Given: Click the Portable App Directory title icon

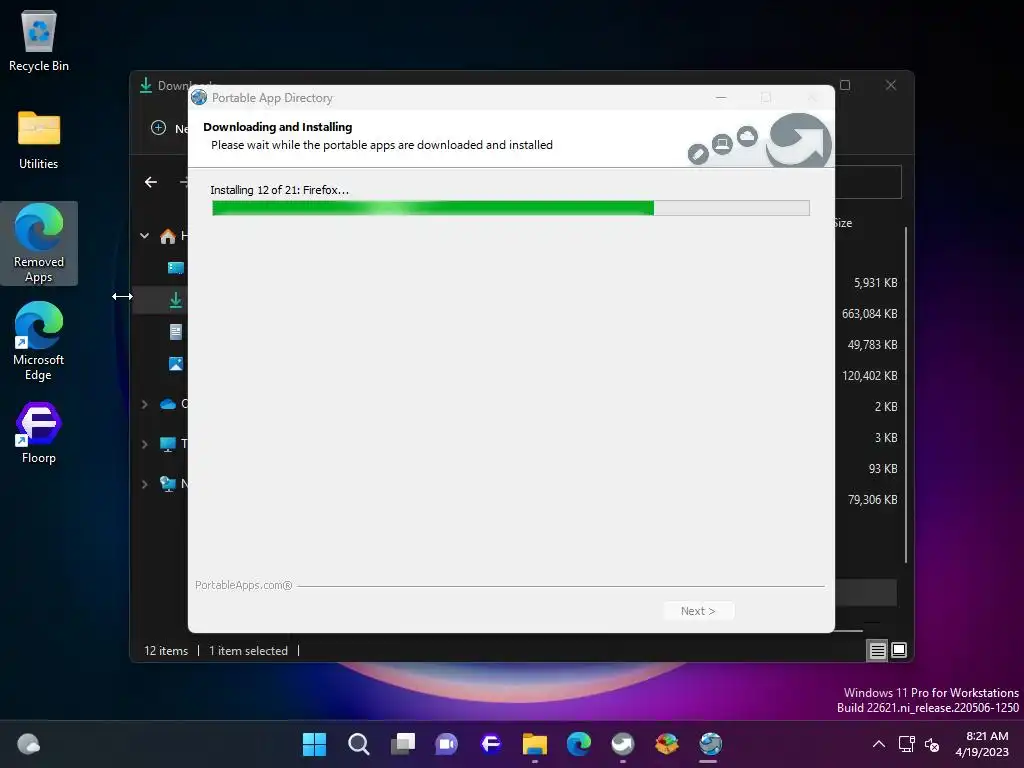Looking at the screenshot, I should pos(199,97).
